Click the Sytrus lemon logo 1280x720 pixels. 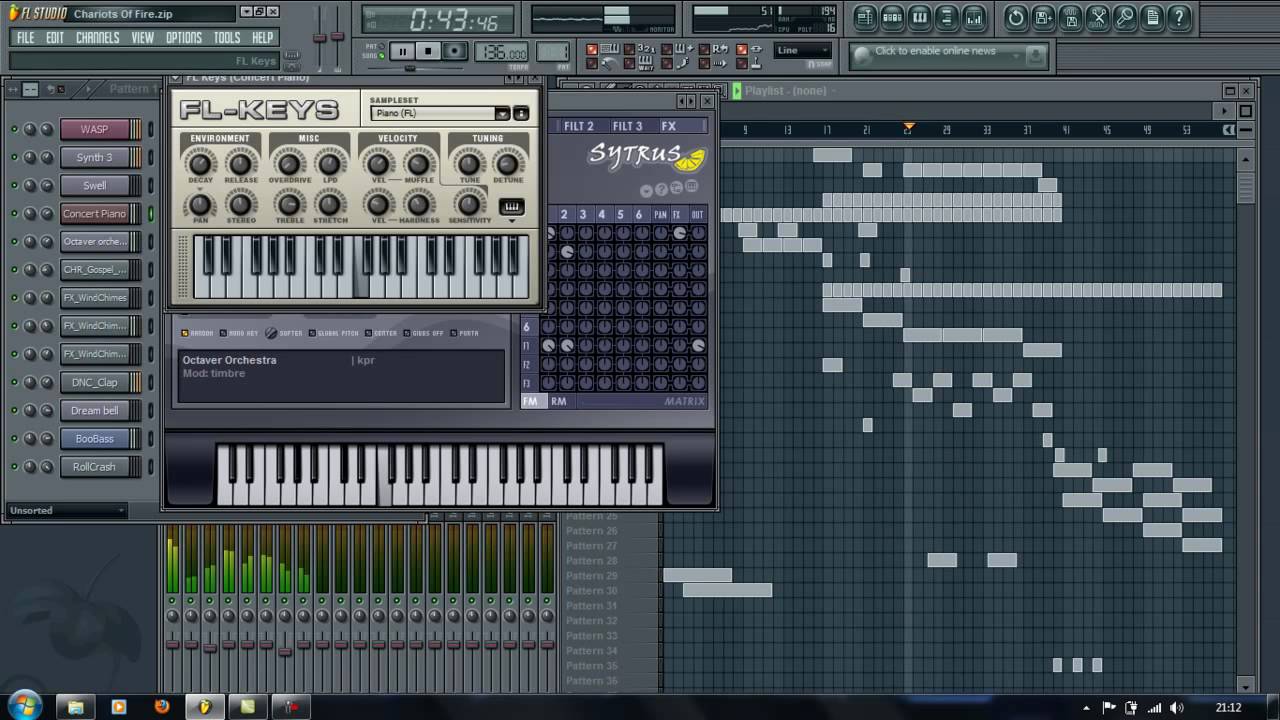coord(692,159)
